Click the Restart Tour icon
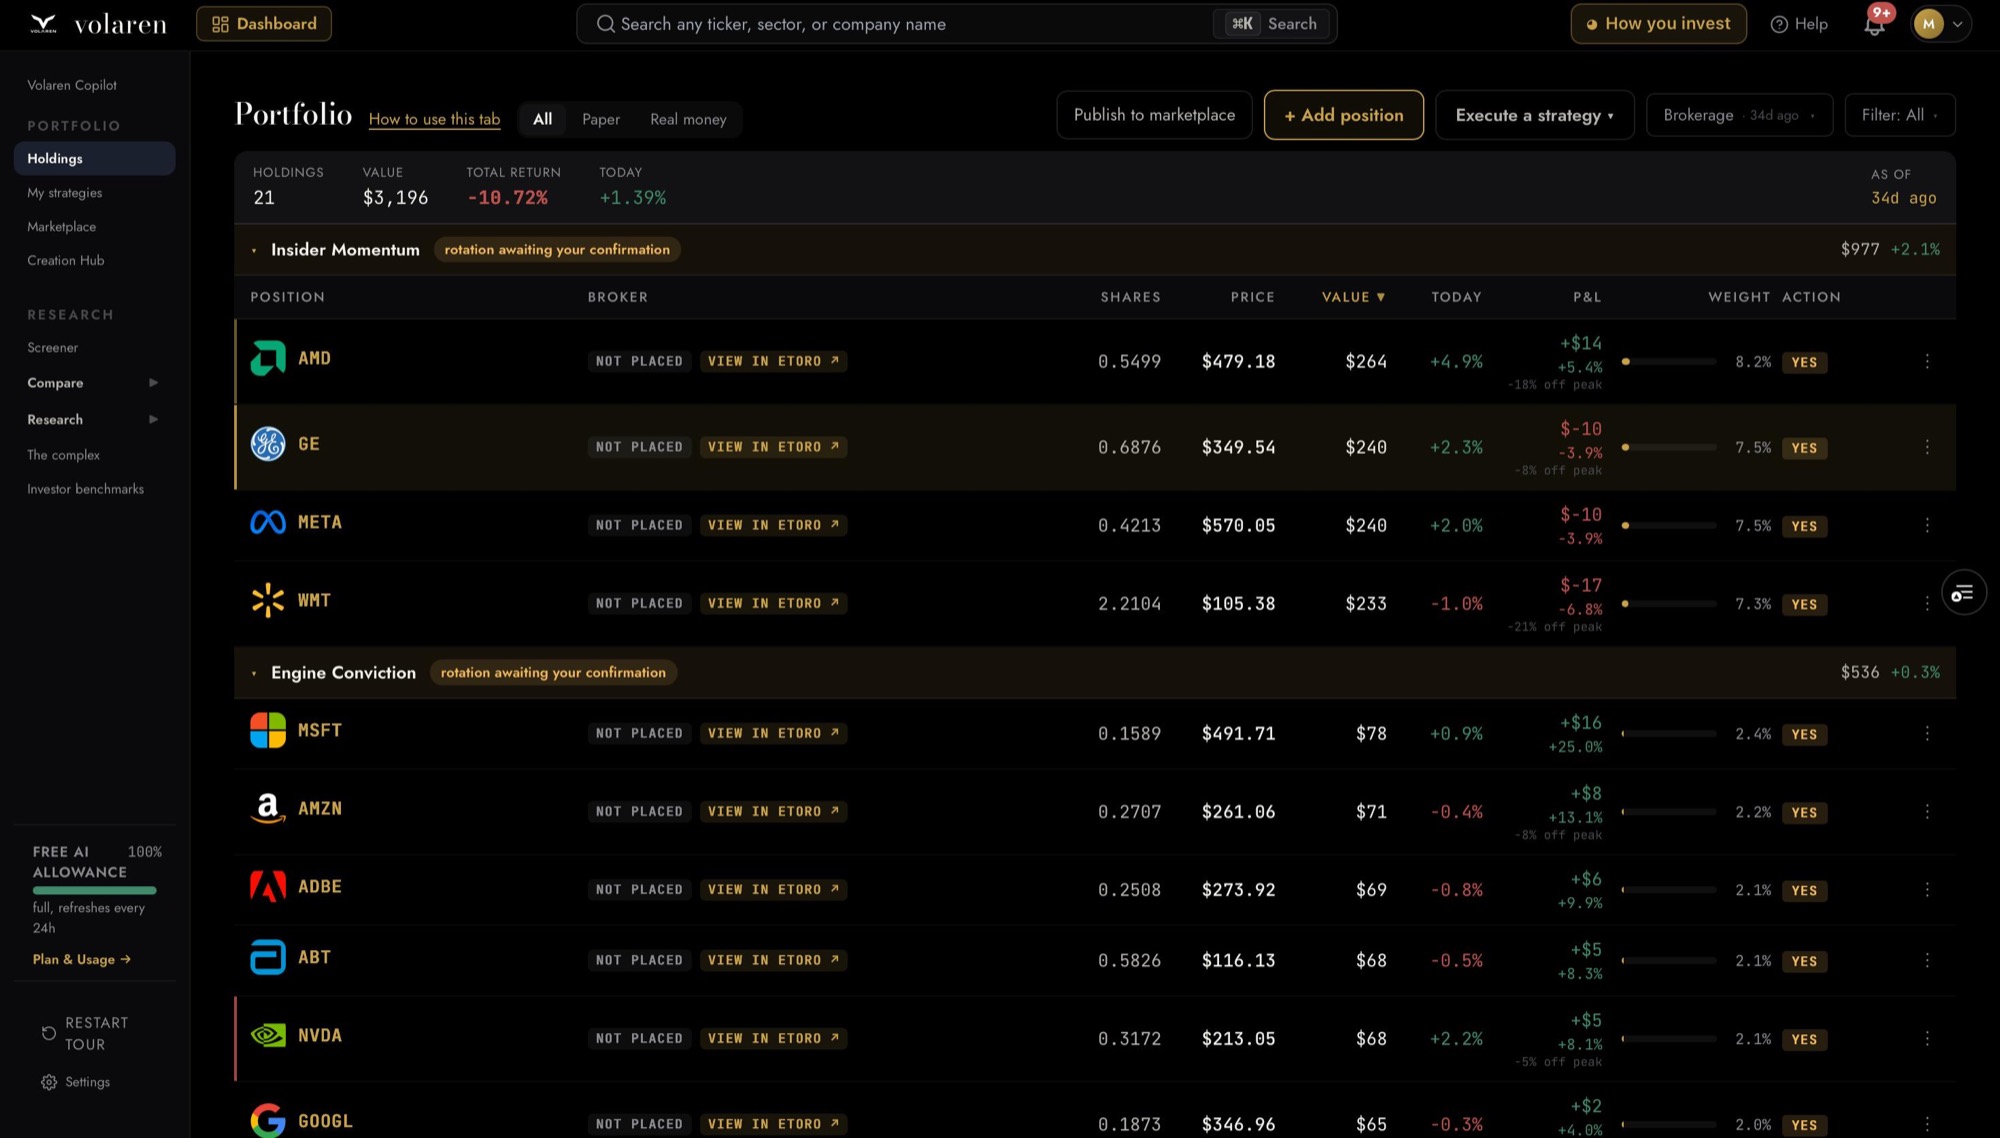This screenshot has height=1138, width=2000. click(48, 1033)
